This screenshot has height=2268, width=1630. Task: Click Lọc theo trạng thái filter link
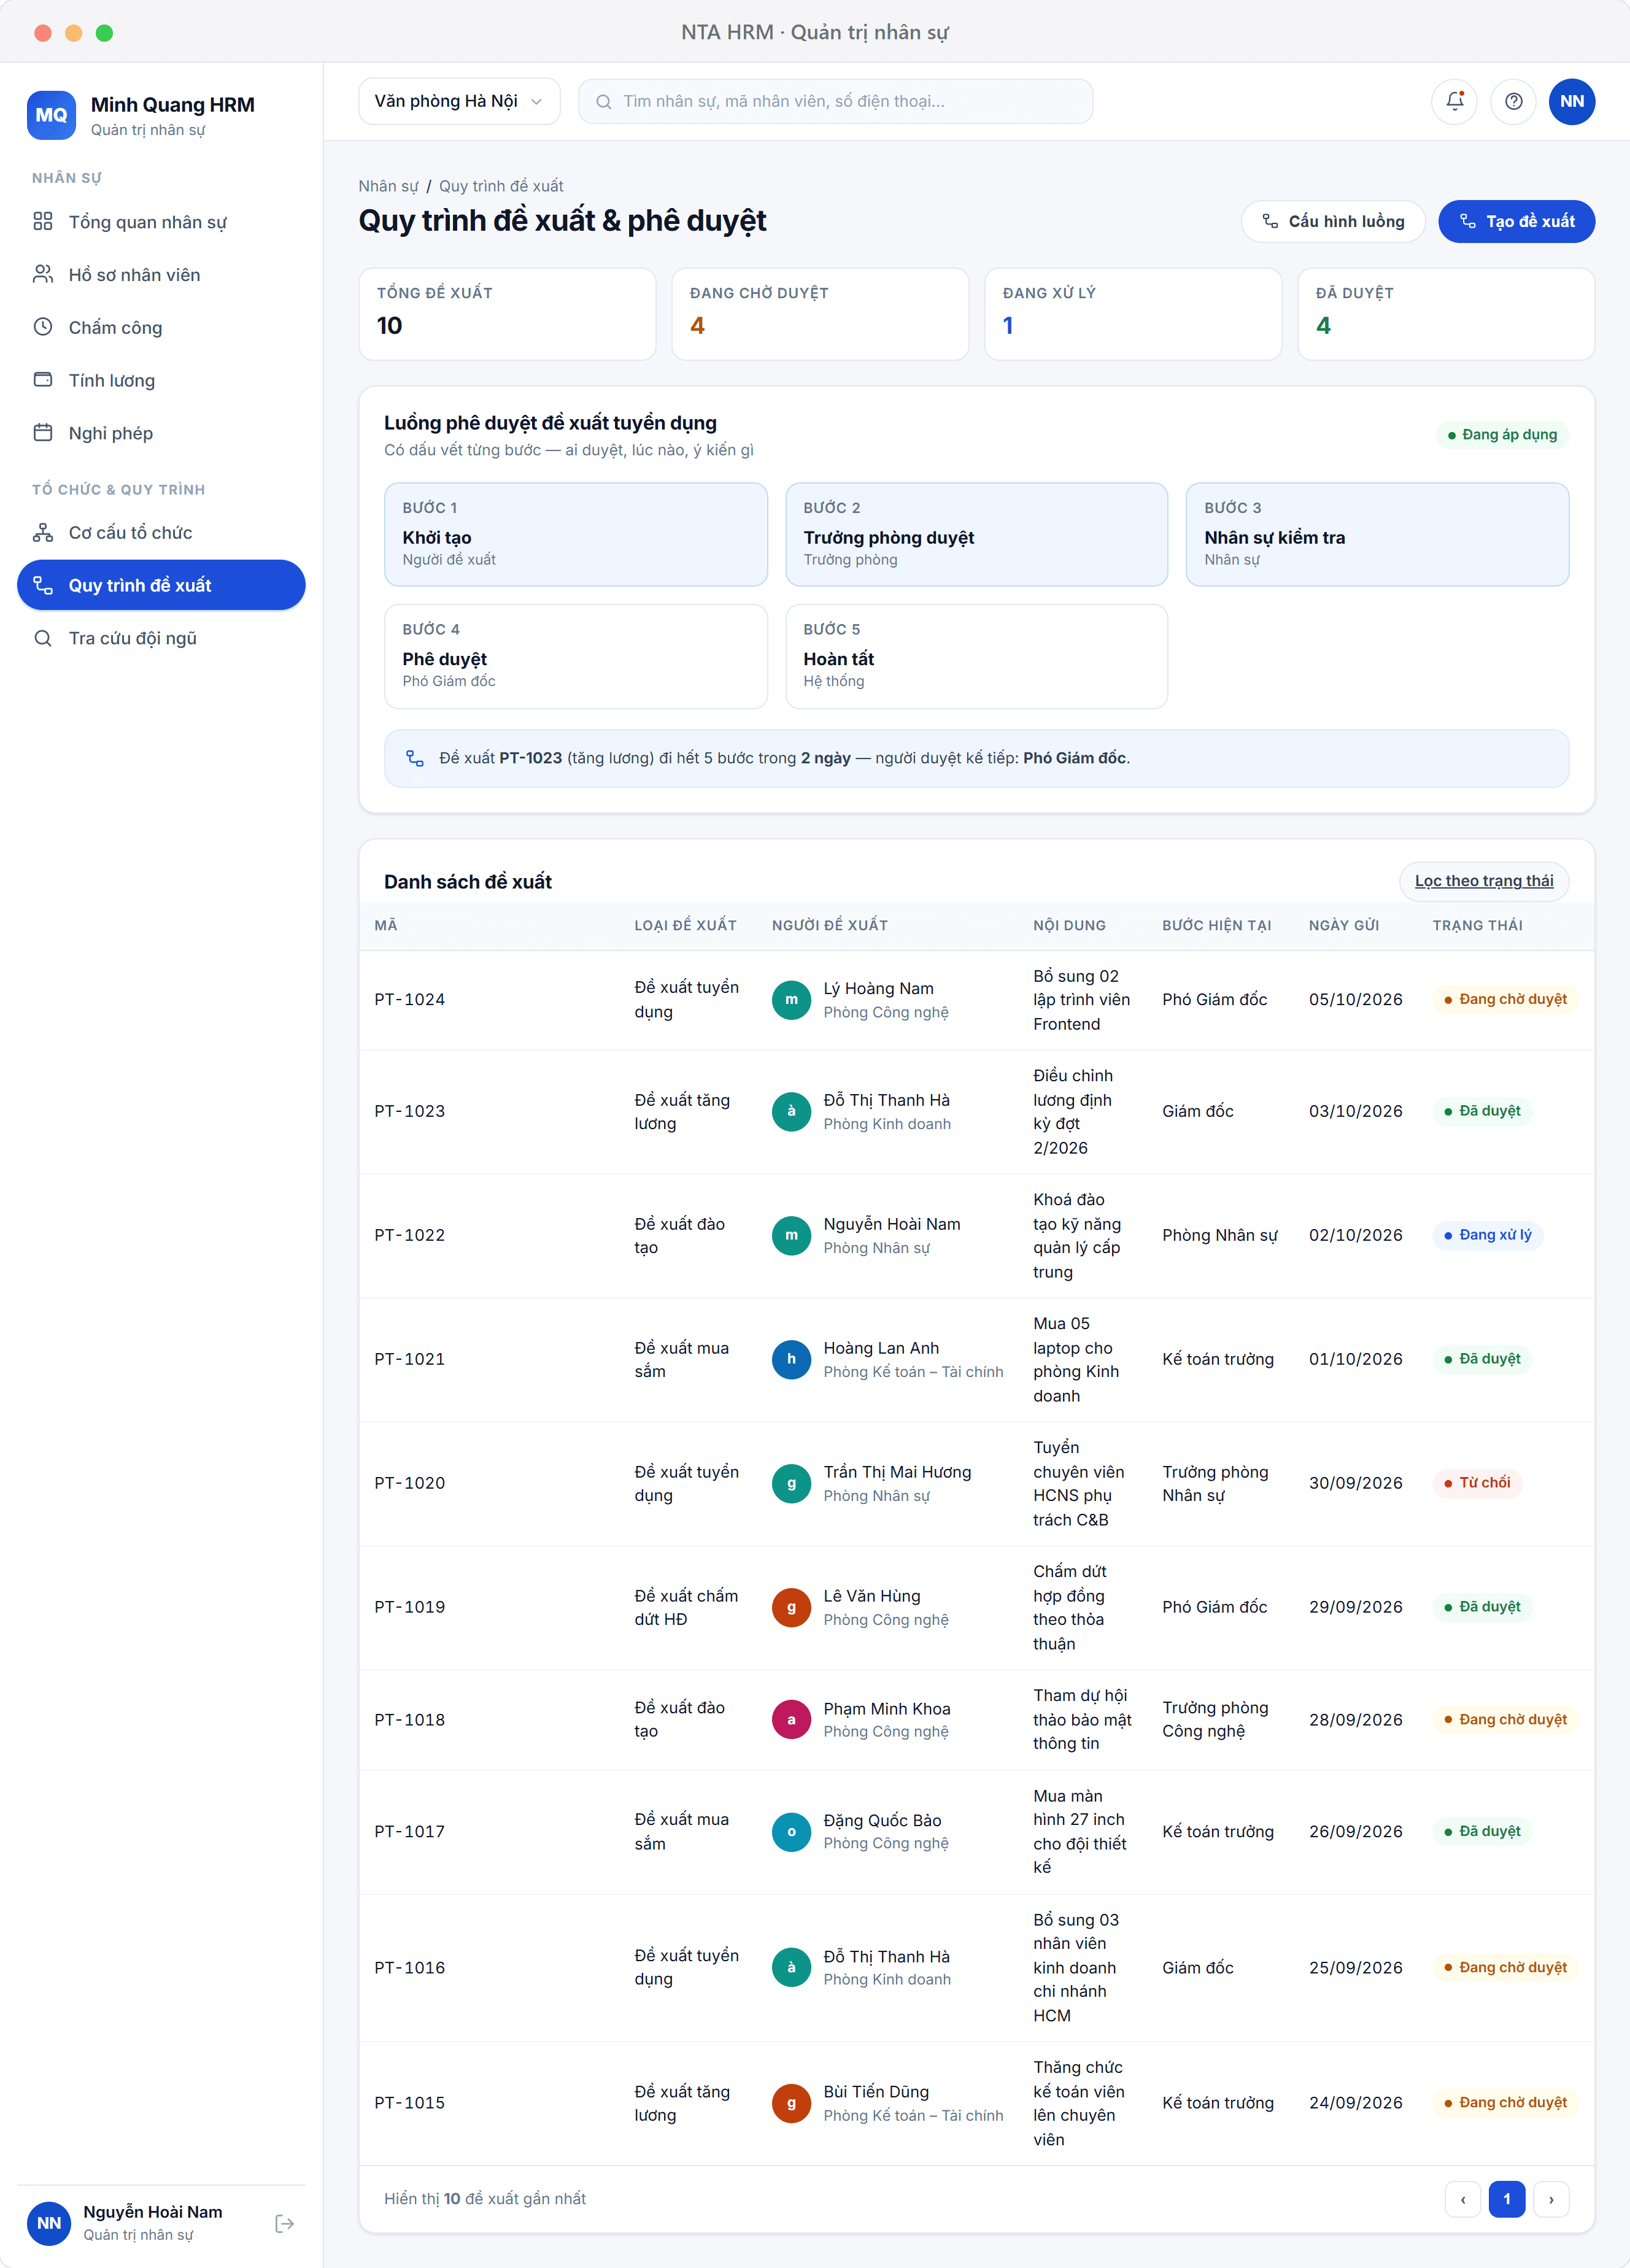point(1484,881)
